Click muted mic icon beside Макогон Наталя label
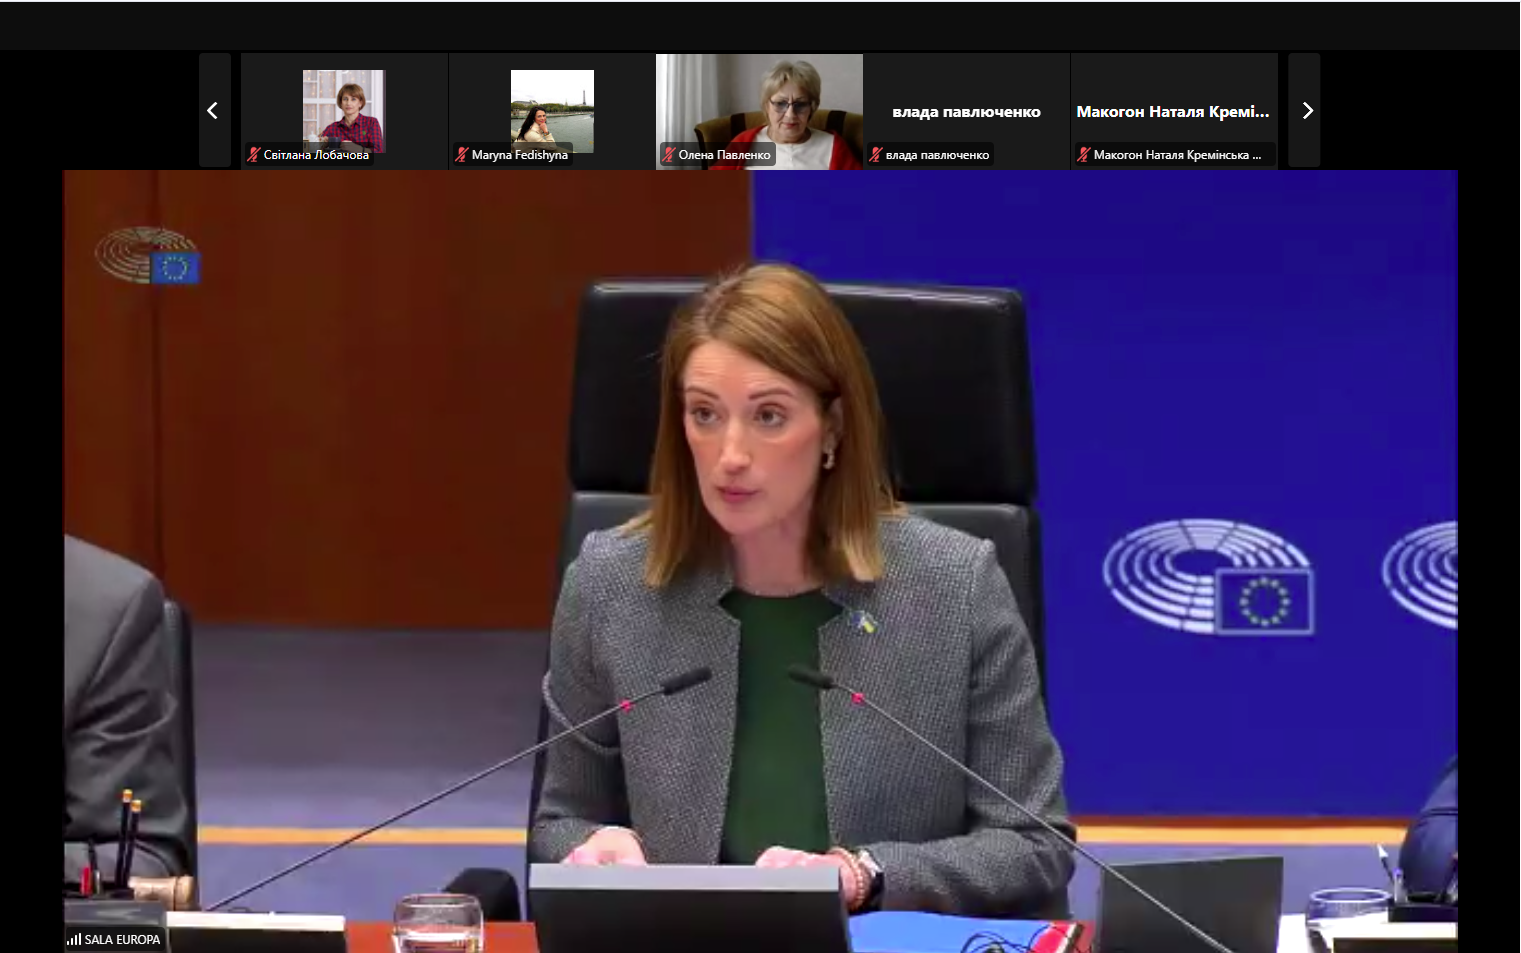The image size is (1521, 953). pos(1083,155)
